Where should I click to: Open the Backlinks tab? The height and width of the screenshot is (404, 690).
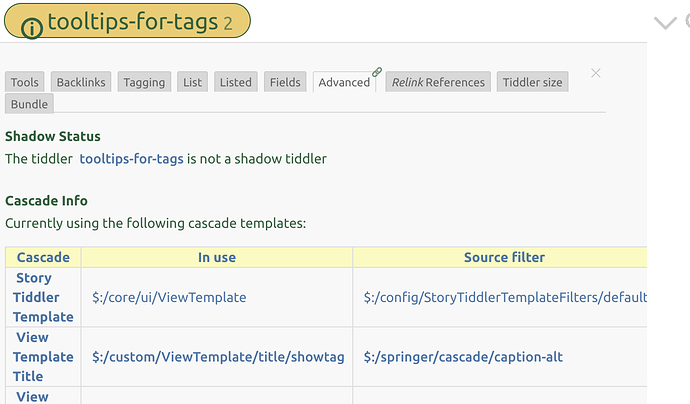(x=80, y=82)
